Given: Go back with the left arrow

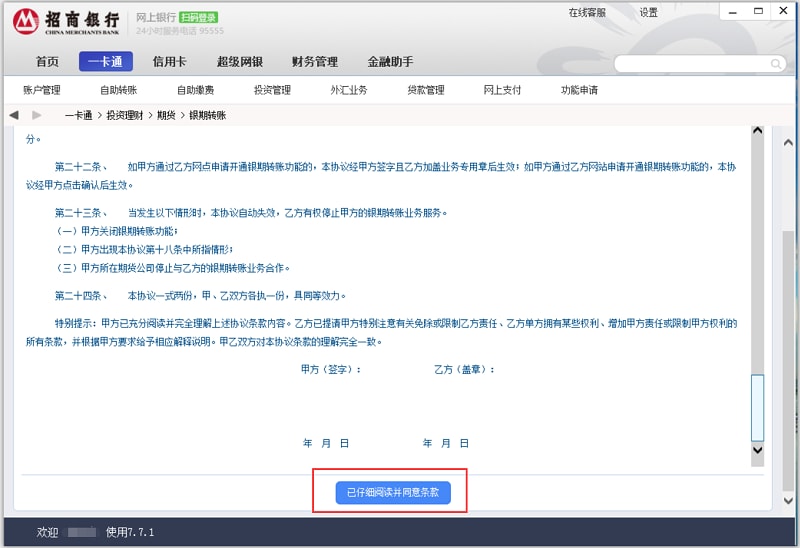Looking at the screenshot, I should (x=14, y=115).
